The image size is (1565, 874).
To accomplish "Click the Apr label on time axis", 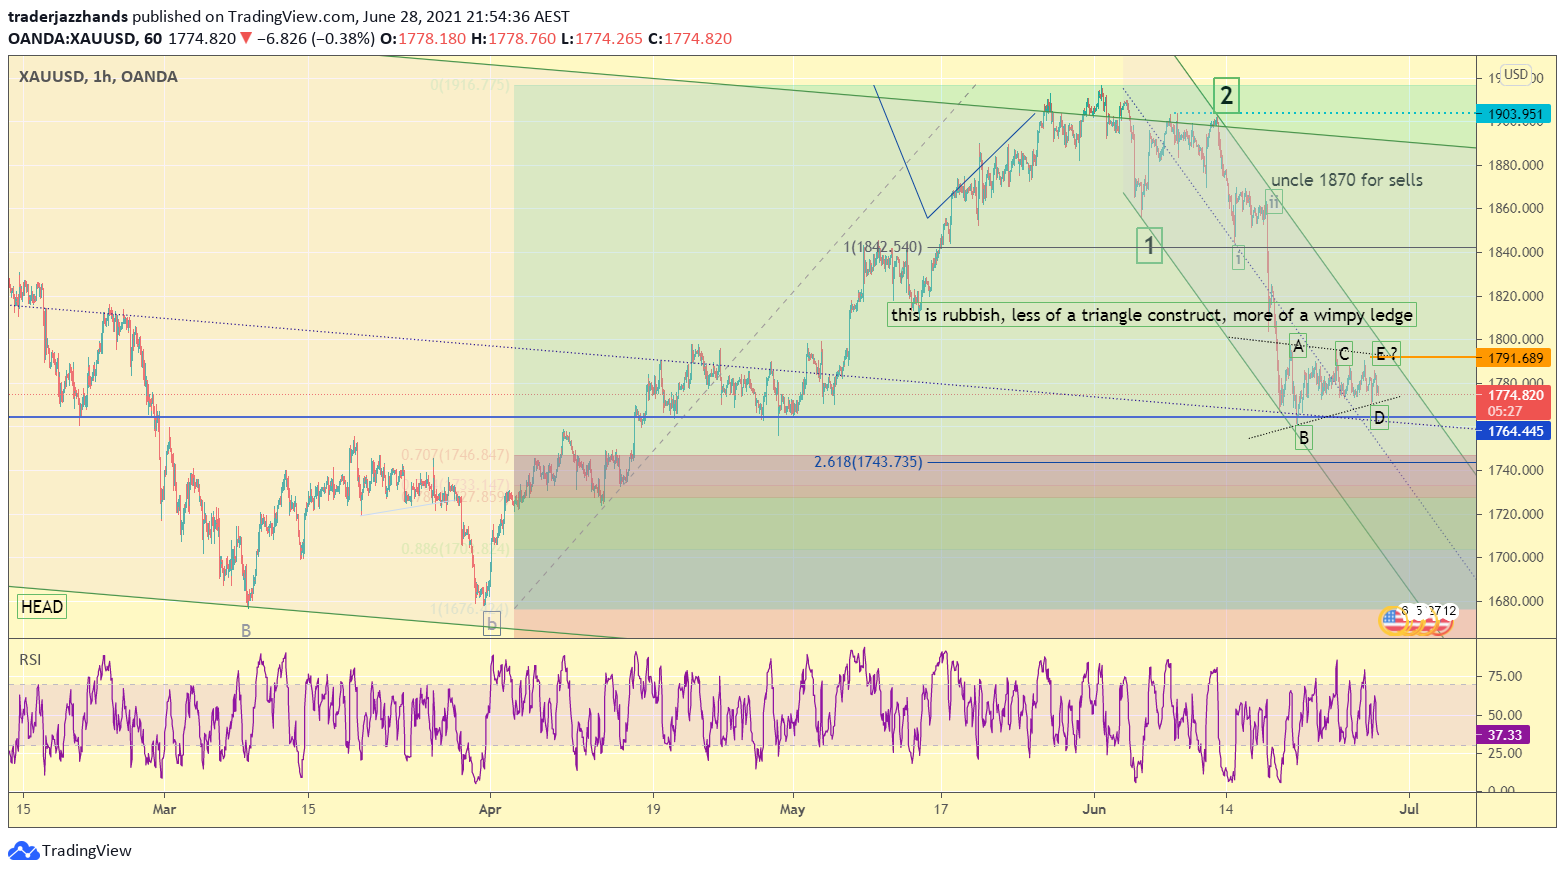I will 490,809.
